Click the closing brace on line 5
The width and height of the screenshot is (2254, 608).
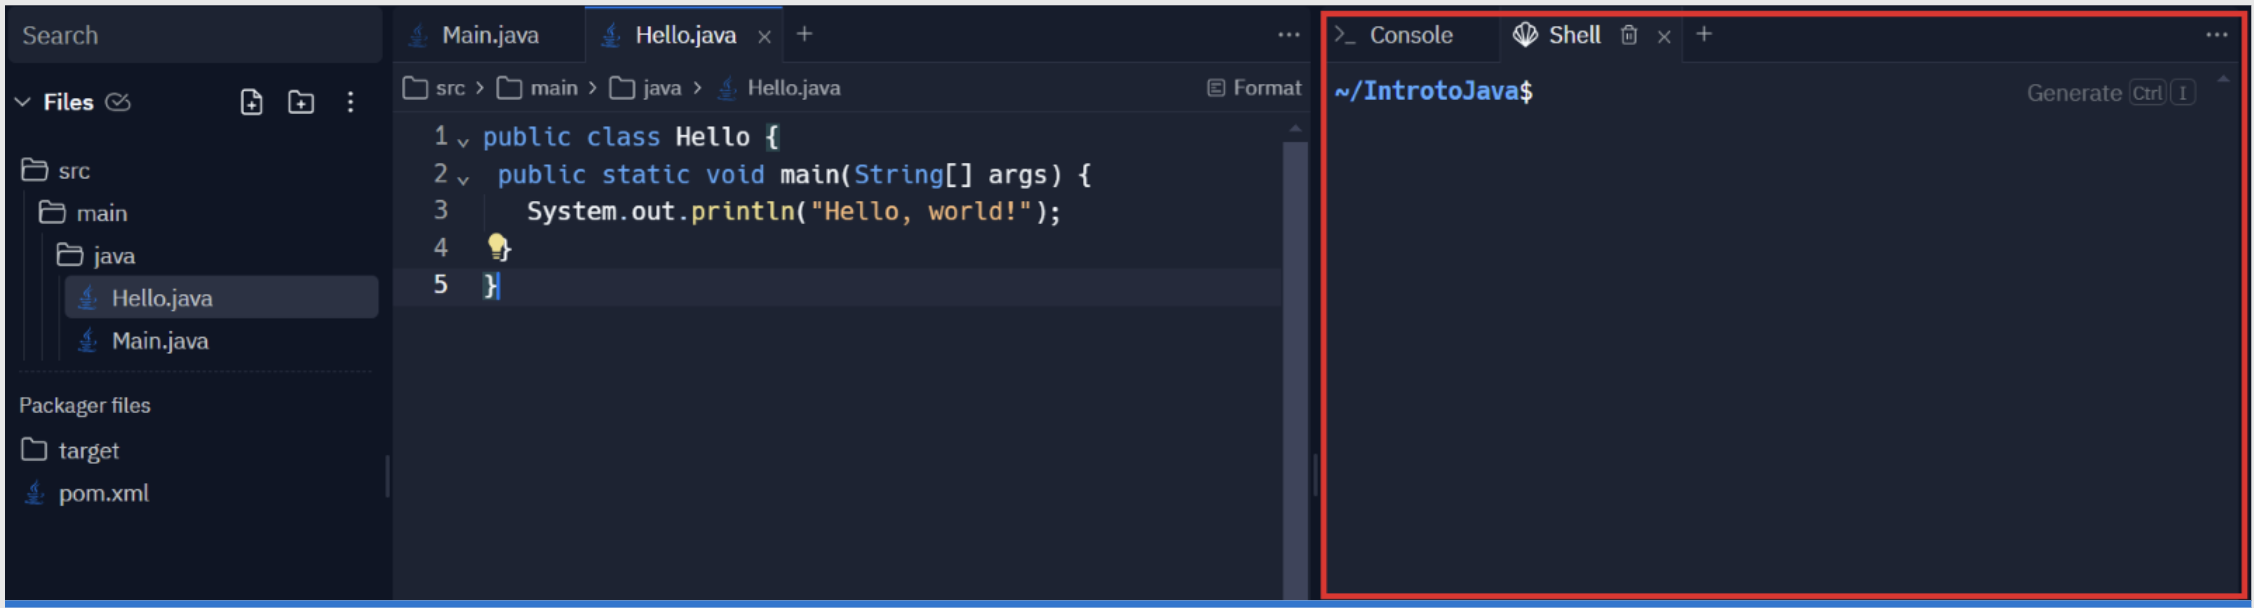point(490,286)
